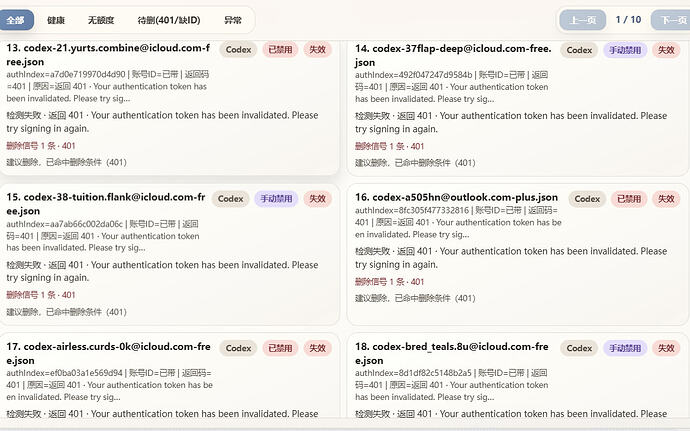Viewport: 690px width, 431px height.
Task: Click 手动禁用 badge on card 18
Action: [625, 348]
